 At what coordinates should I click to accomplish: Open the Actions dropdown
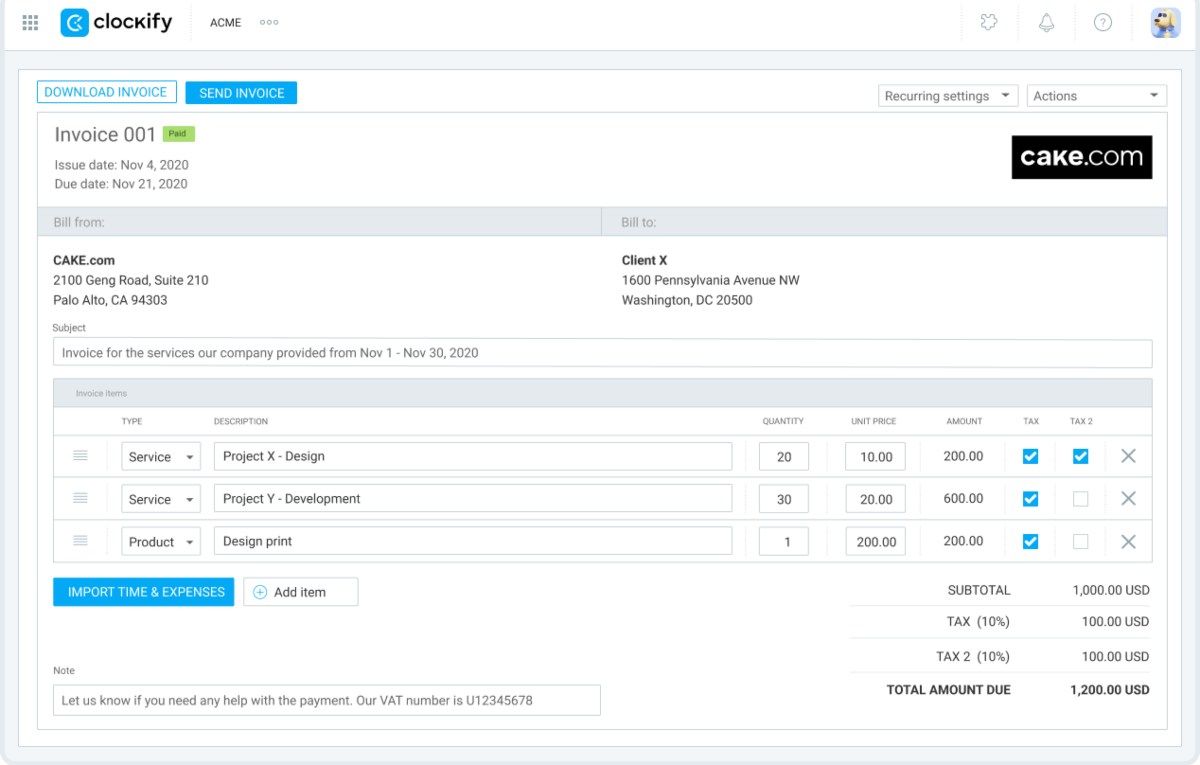pos(1097,96)
